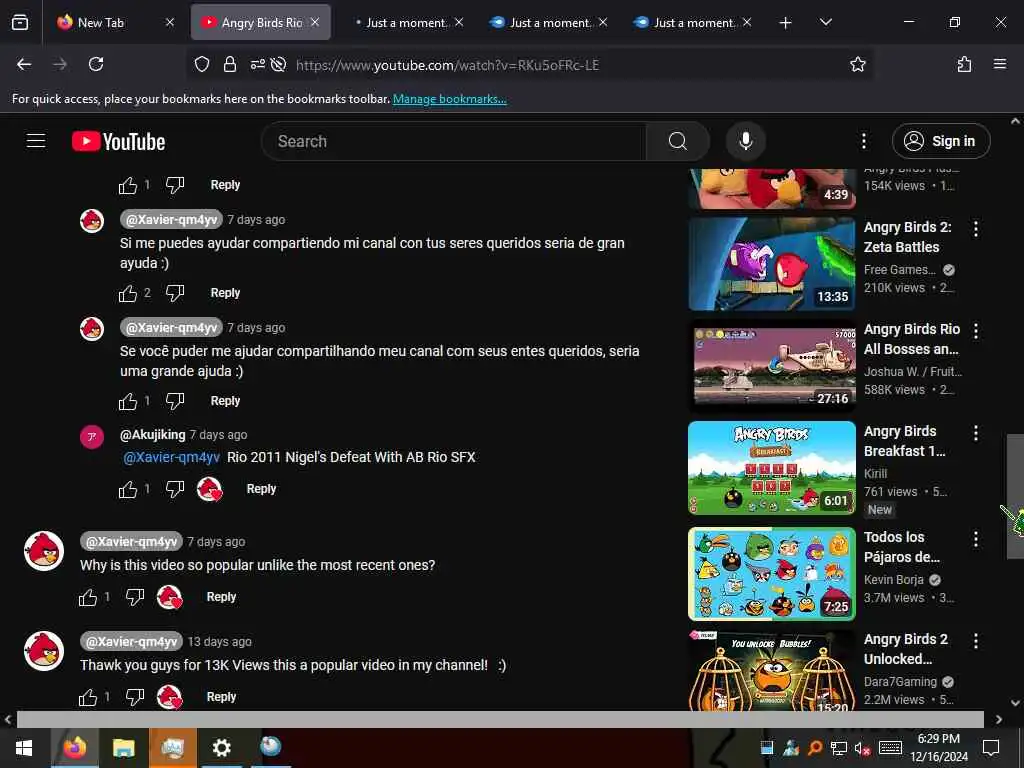Switch to second 'Just a moment' tab
Viewport: 1024px width, 768px height.
(x=549, y=22)
